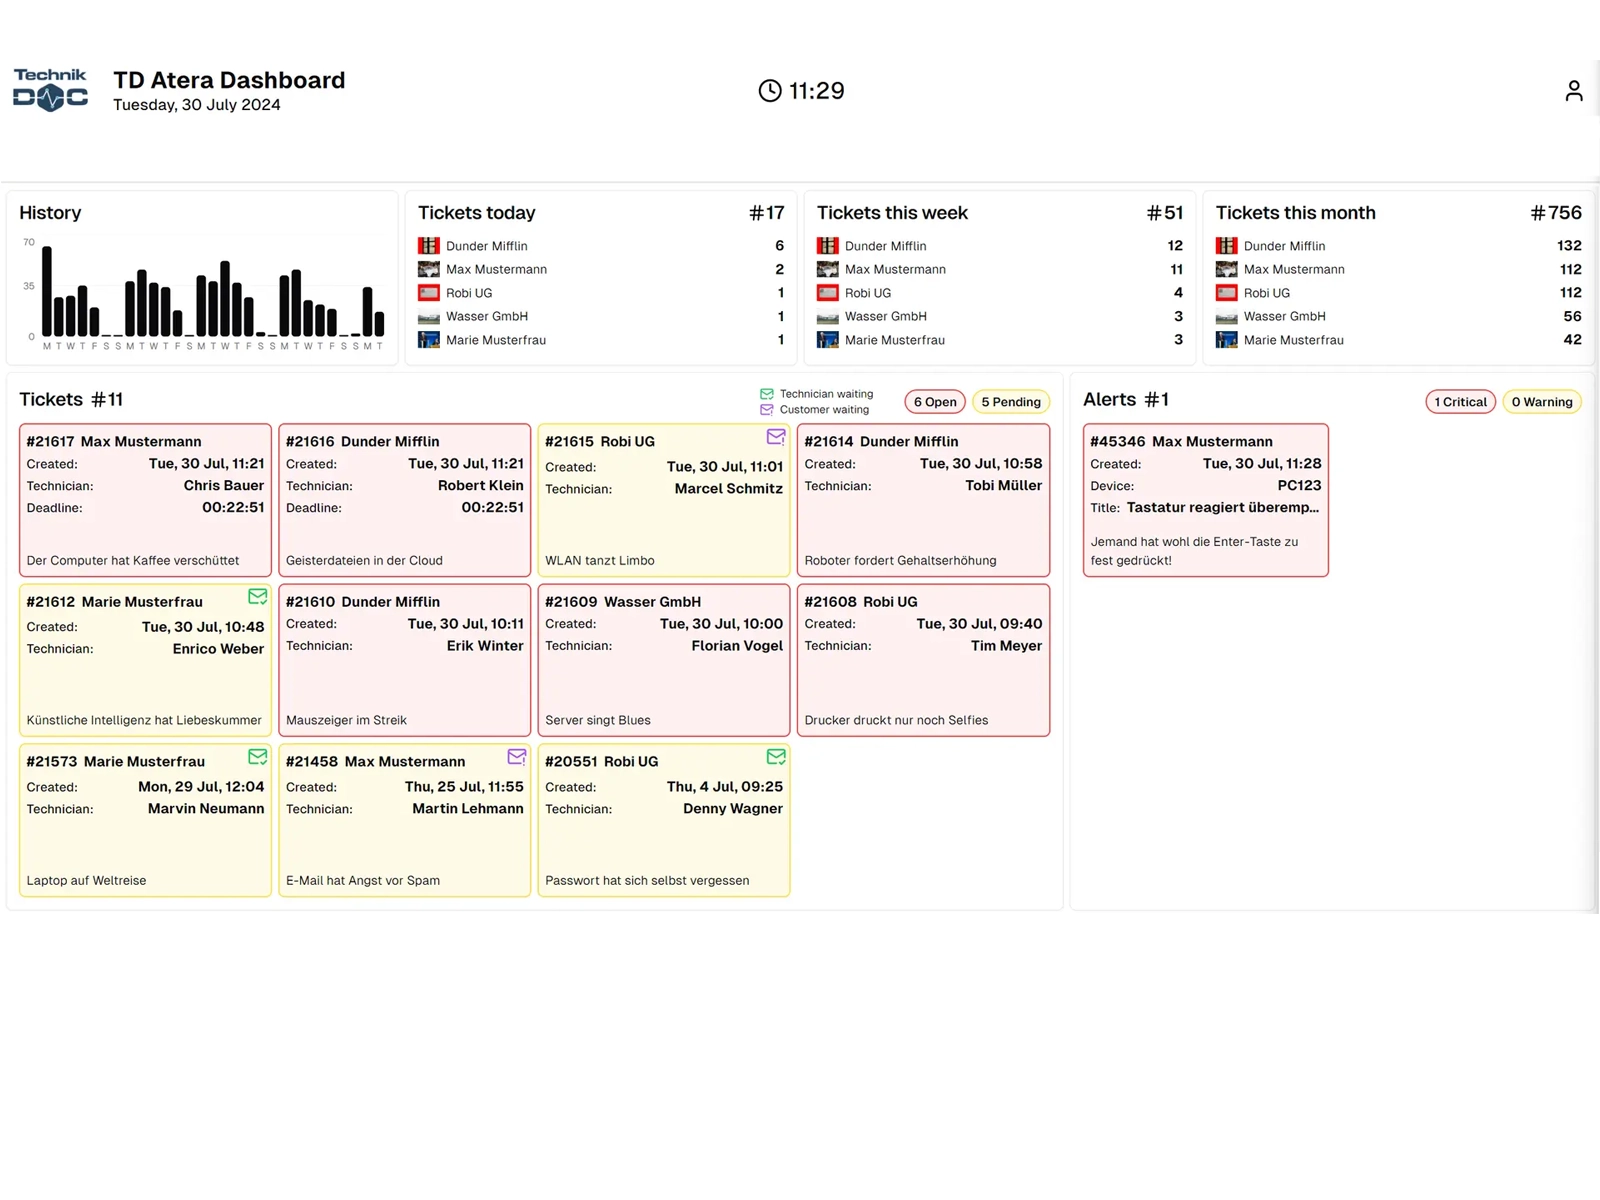Click Wasser GmbH logo in Tickets this week
This screenshot has height=1200, width=1600.
[x=827, y=317]
